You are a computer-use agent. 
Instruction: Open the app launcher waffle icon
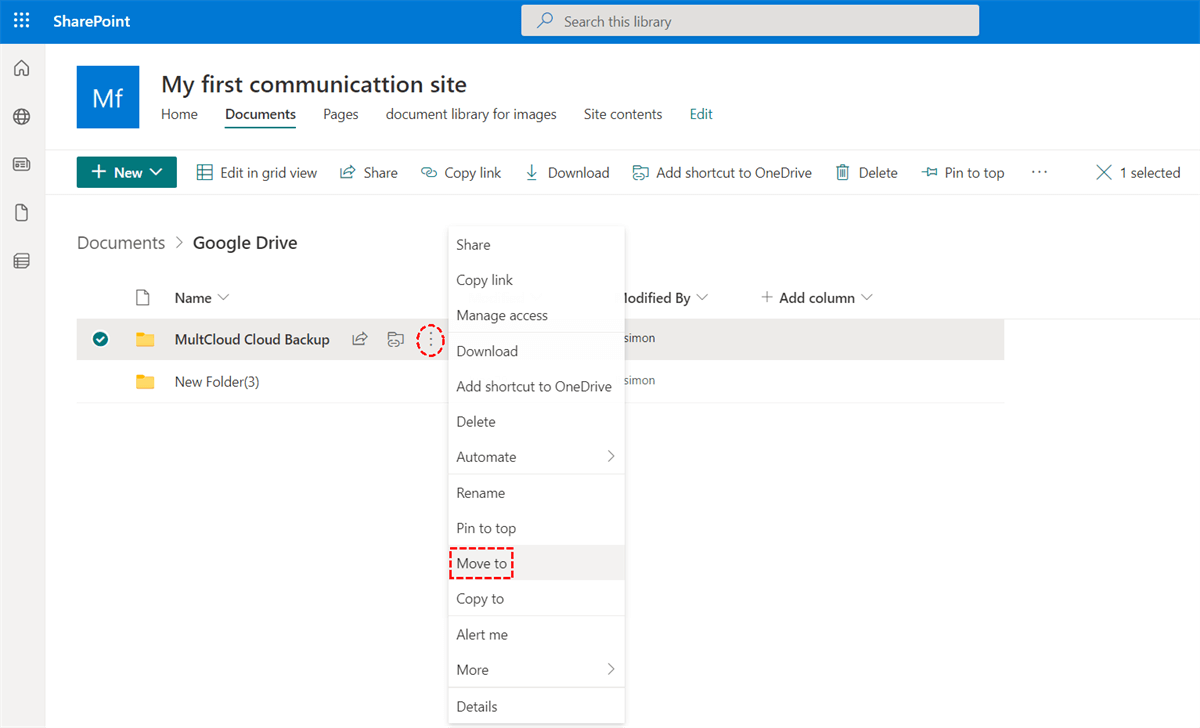[x=21, y=21]
